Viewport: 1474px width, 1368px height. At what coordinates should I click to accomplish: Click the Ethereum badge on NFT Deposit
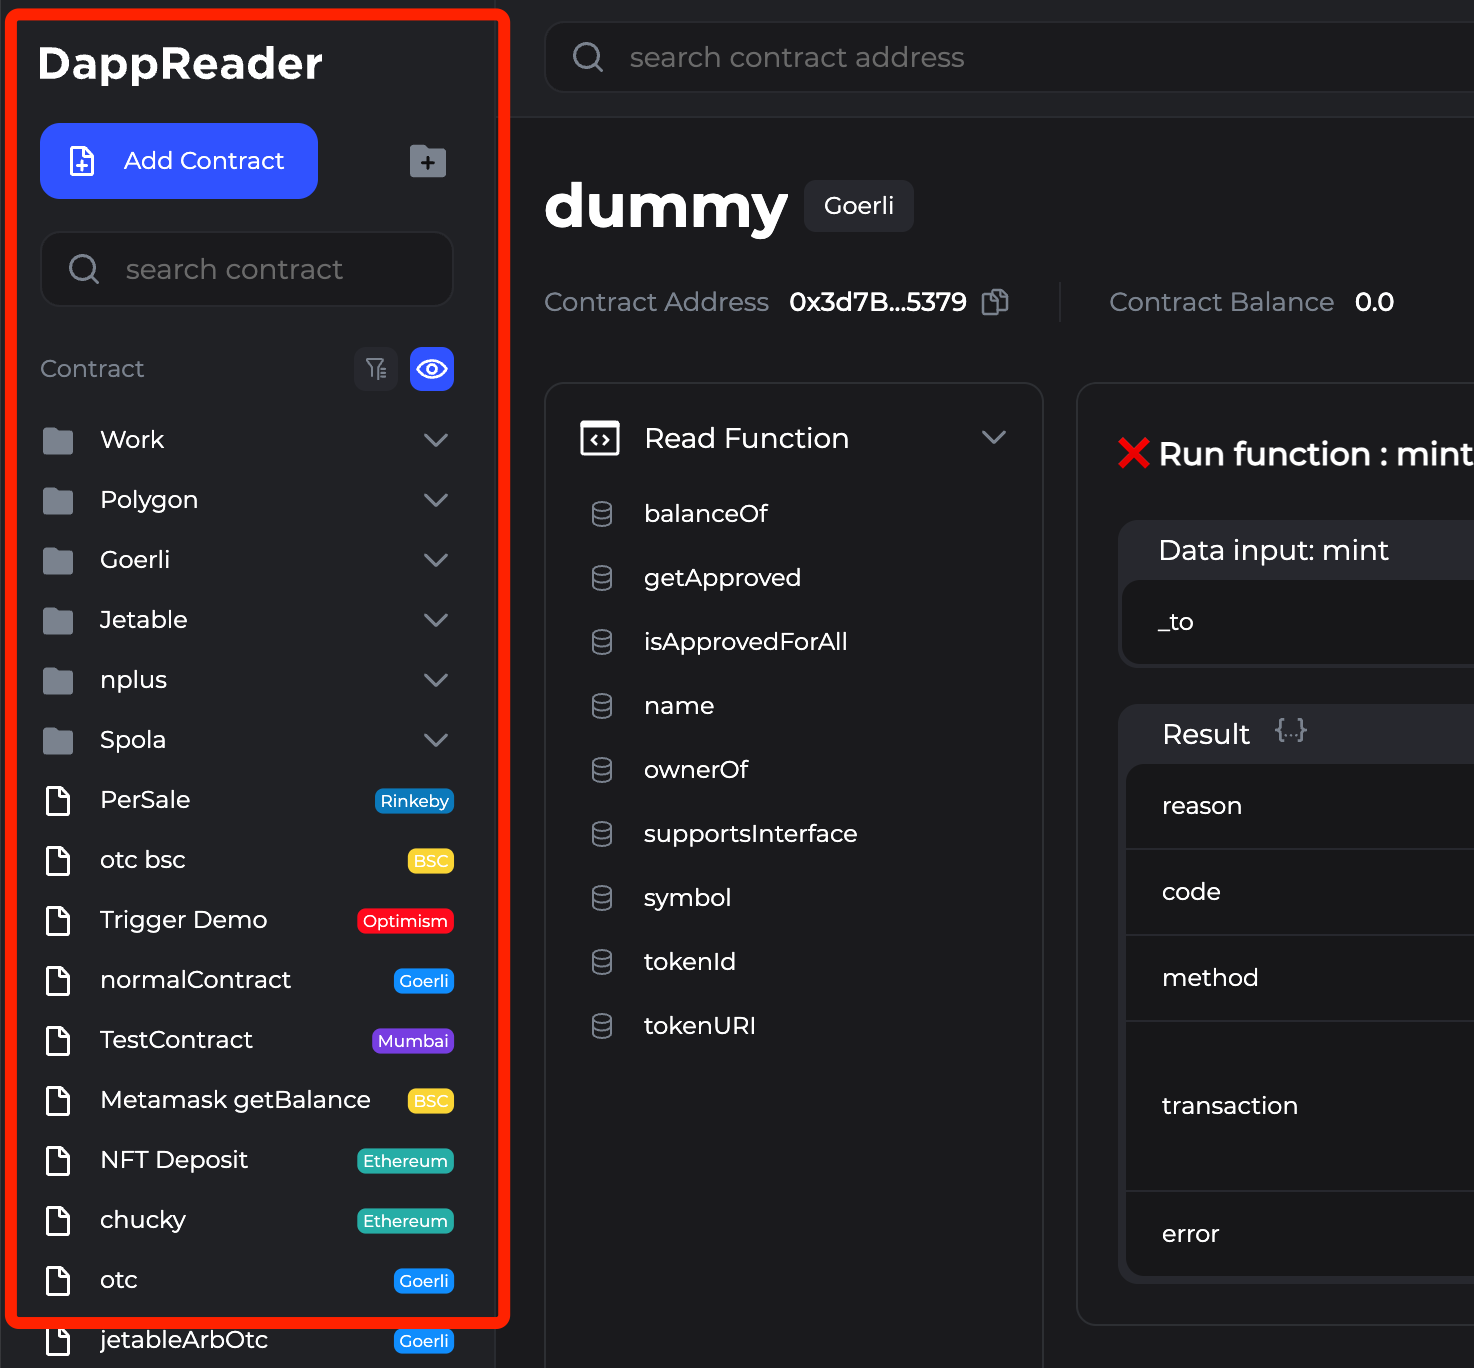click(x=405, y=1161)
